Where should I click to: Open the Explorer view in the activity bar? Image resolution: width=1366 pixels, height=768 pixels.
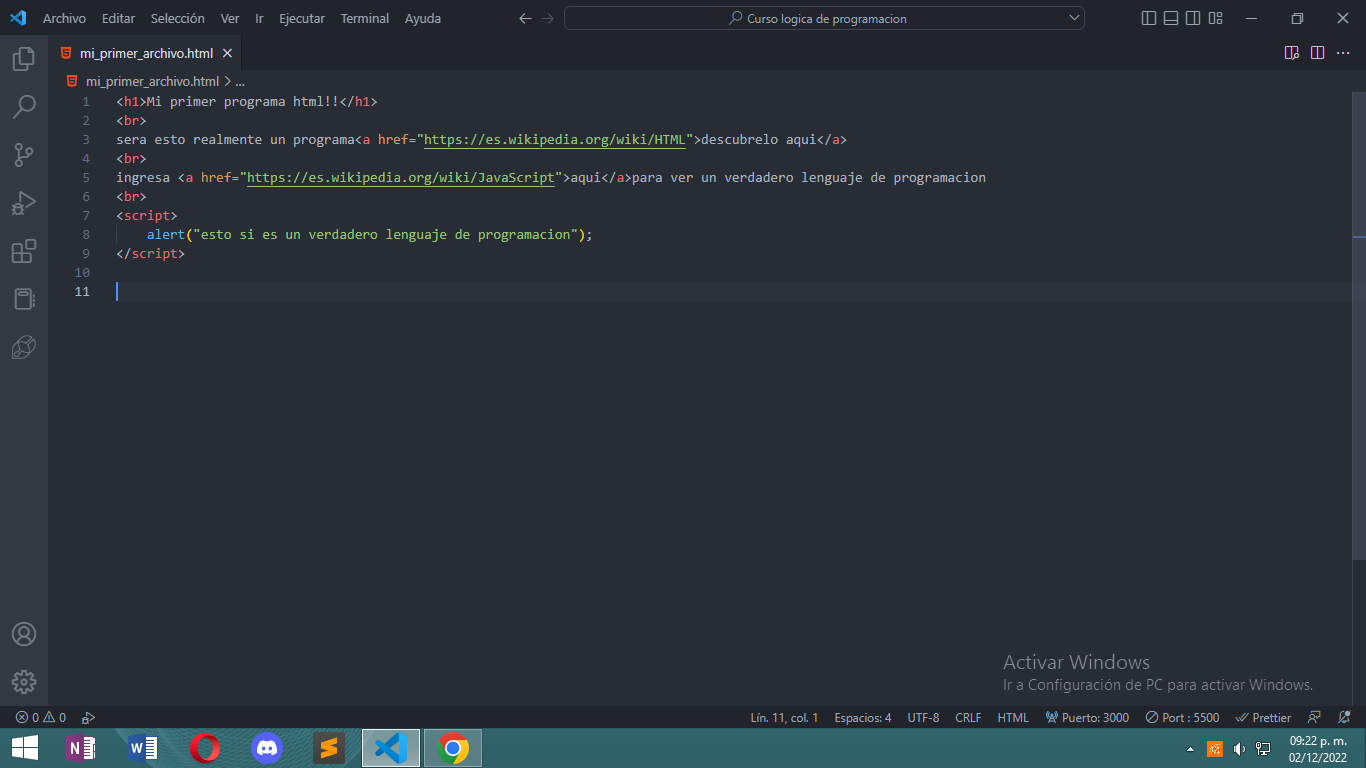(24, 59)
